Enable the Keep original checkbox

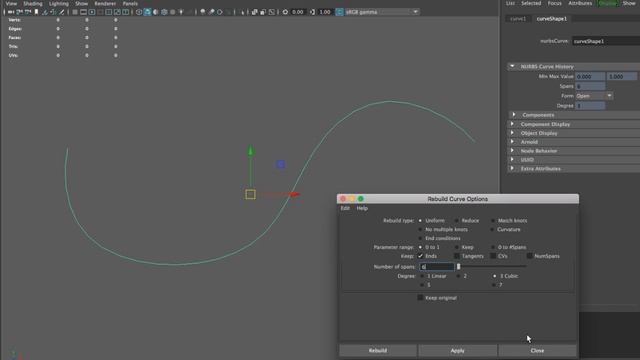coord(420,298)
